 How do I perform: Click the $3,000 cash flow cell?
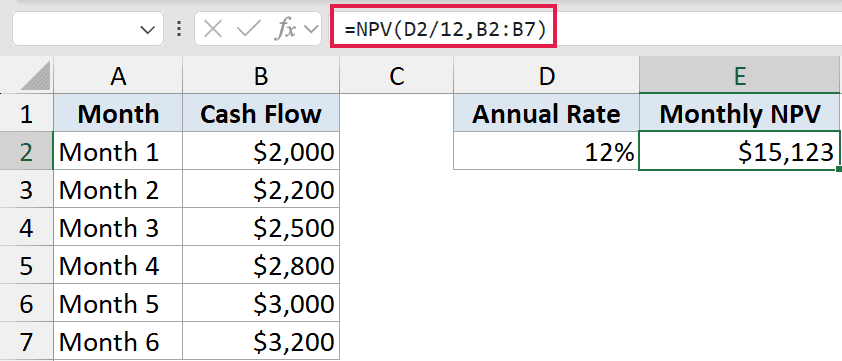[x=261, y=304]
